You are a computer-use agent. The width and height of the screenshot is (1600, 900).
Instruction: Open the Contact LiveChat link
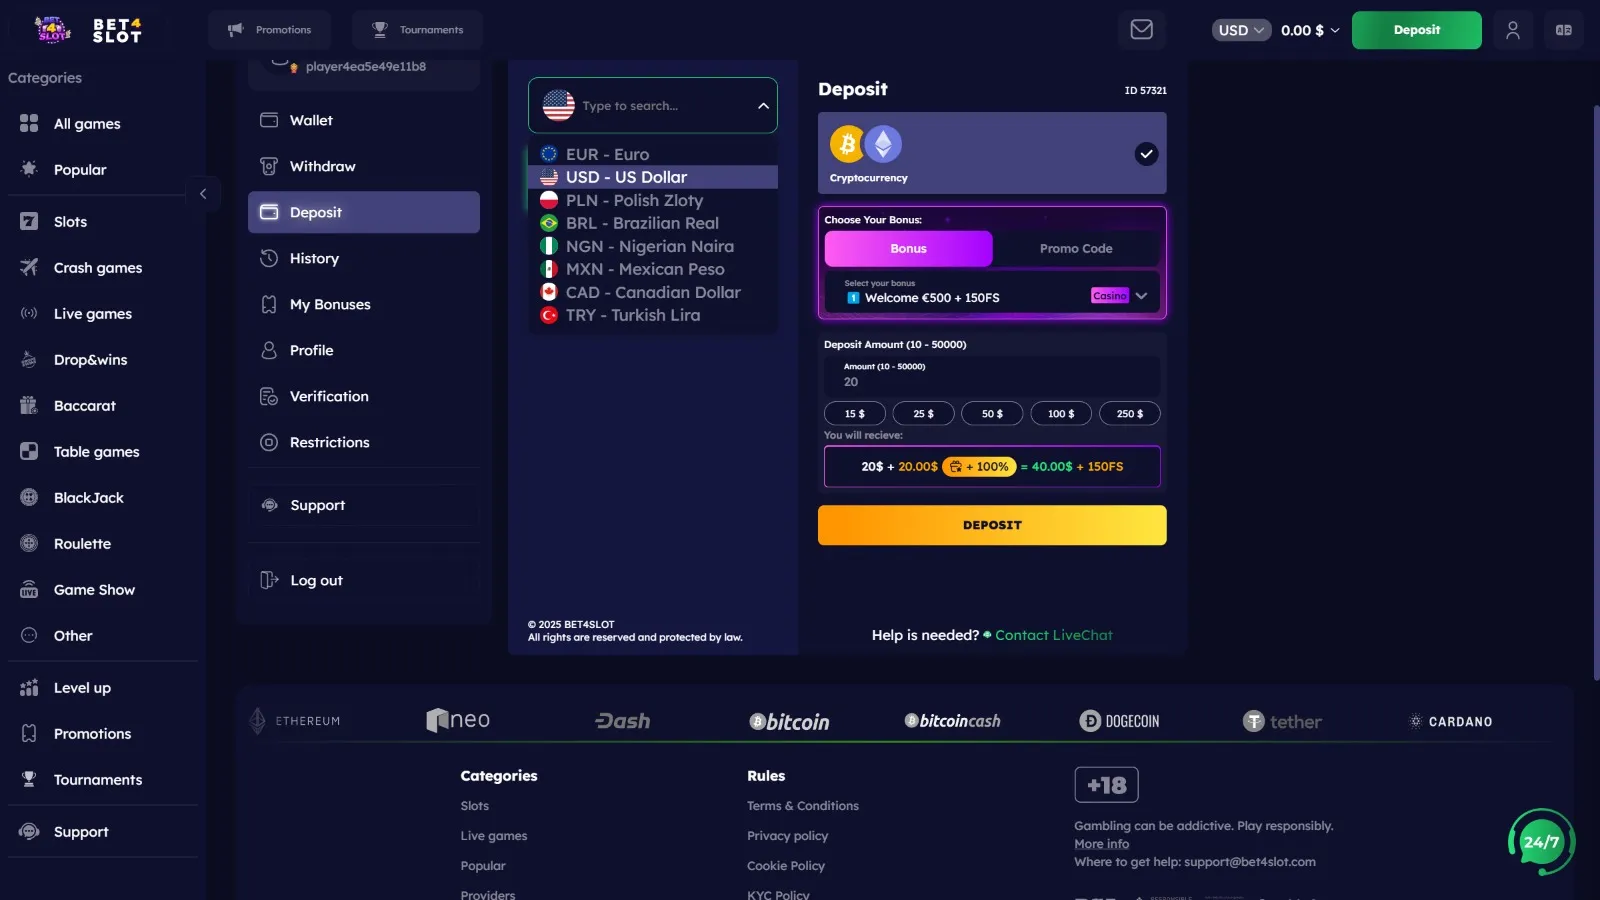(x=1053, y=635)
